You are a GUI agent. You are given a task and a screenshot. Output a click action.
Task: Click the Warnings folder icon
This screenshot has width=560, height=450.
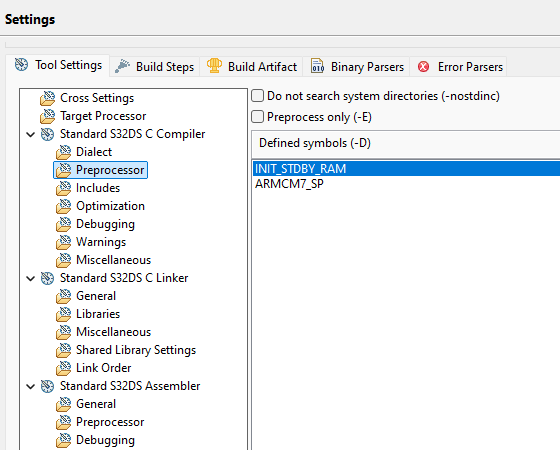point(64,242)
